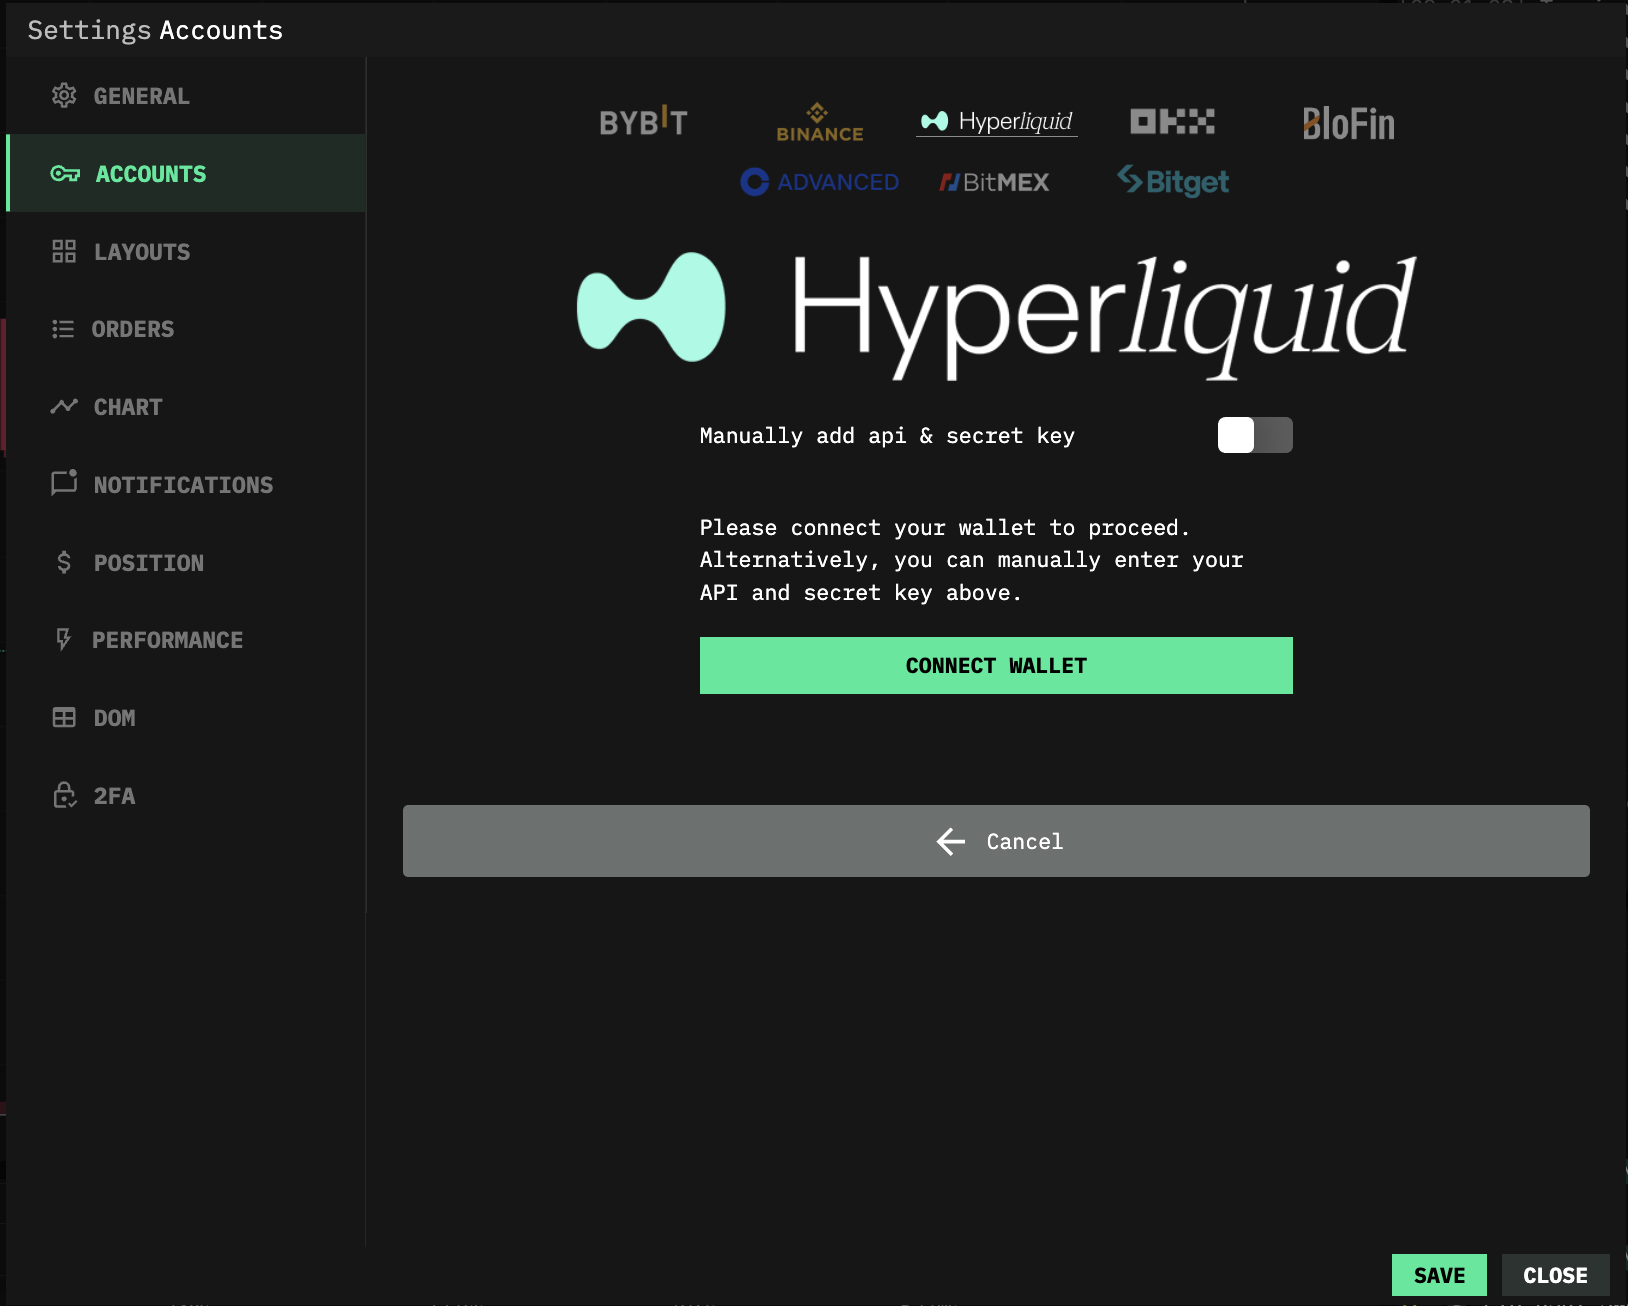Image resolution: width=1628 pixels, height=1306 pixels.
Task: Open the Orders settings section
Action: (x=132, y=329)
